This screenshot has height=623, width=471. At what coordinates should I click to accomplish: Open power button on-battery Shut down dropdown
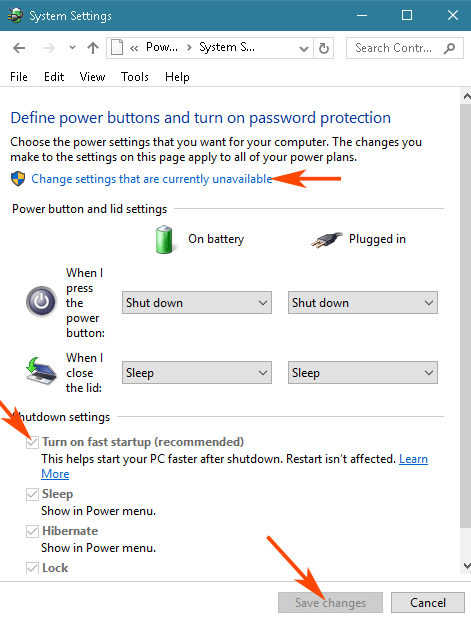[x=197, y=303]
